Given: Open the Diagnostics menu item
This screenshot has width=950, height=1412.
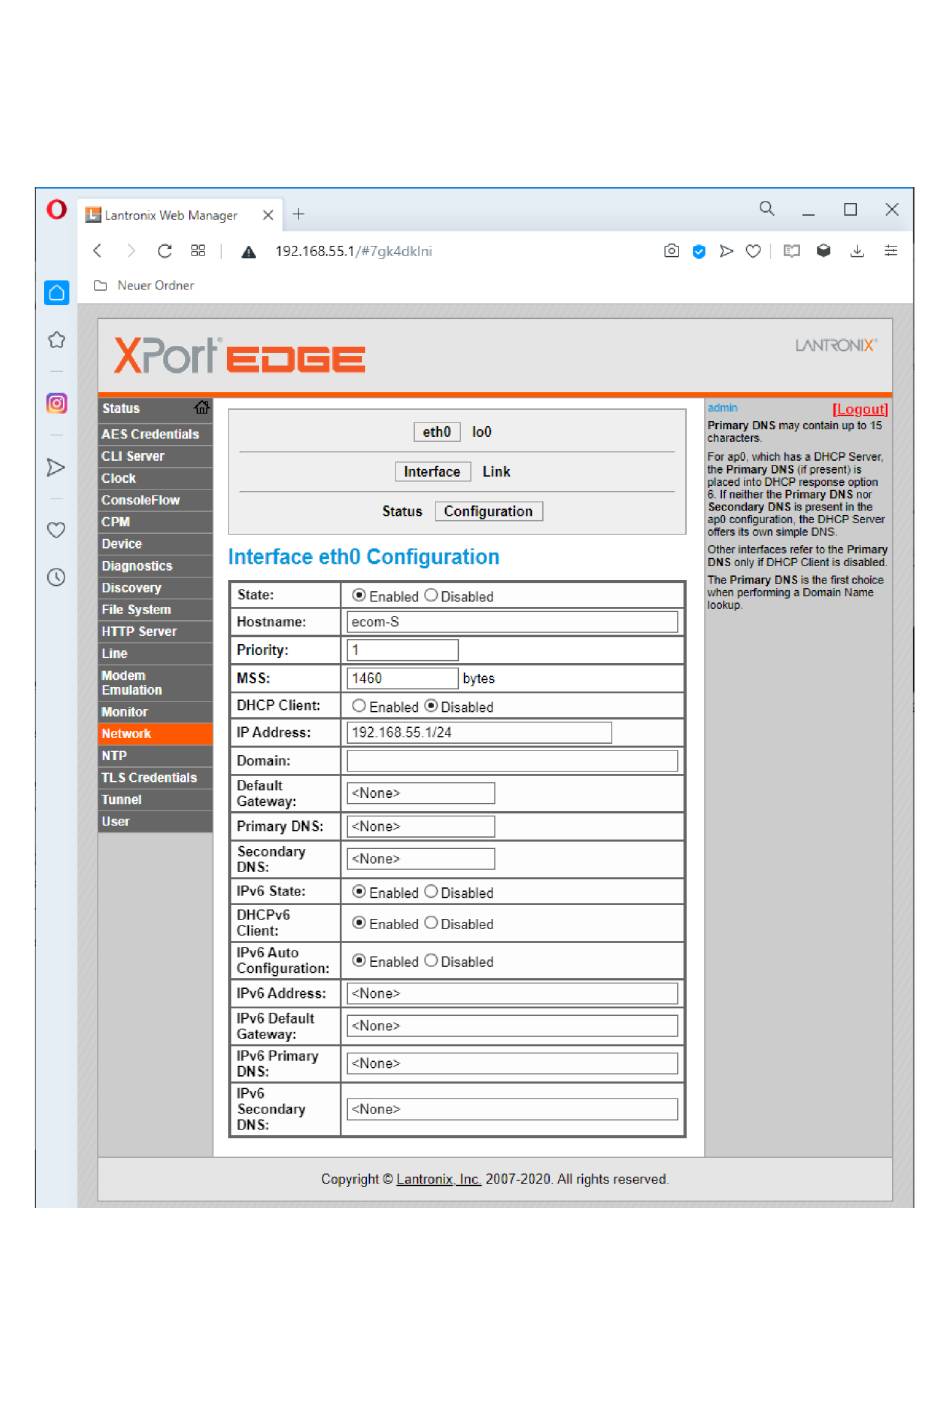Looking at the screenshot, I should [155, 566].
